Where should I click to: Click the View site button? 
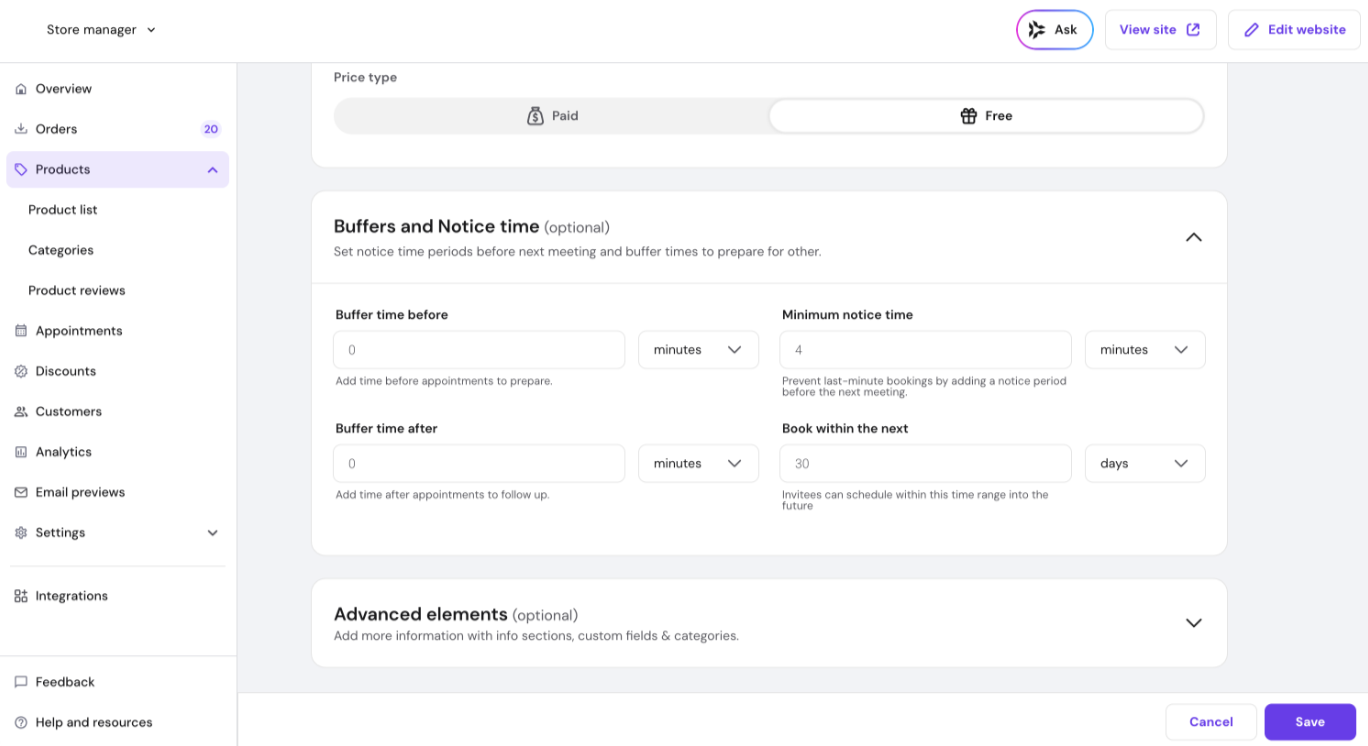[x=1159, y=30]
